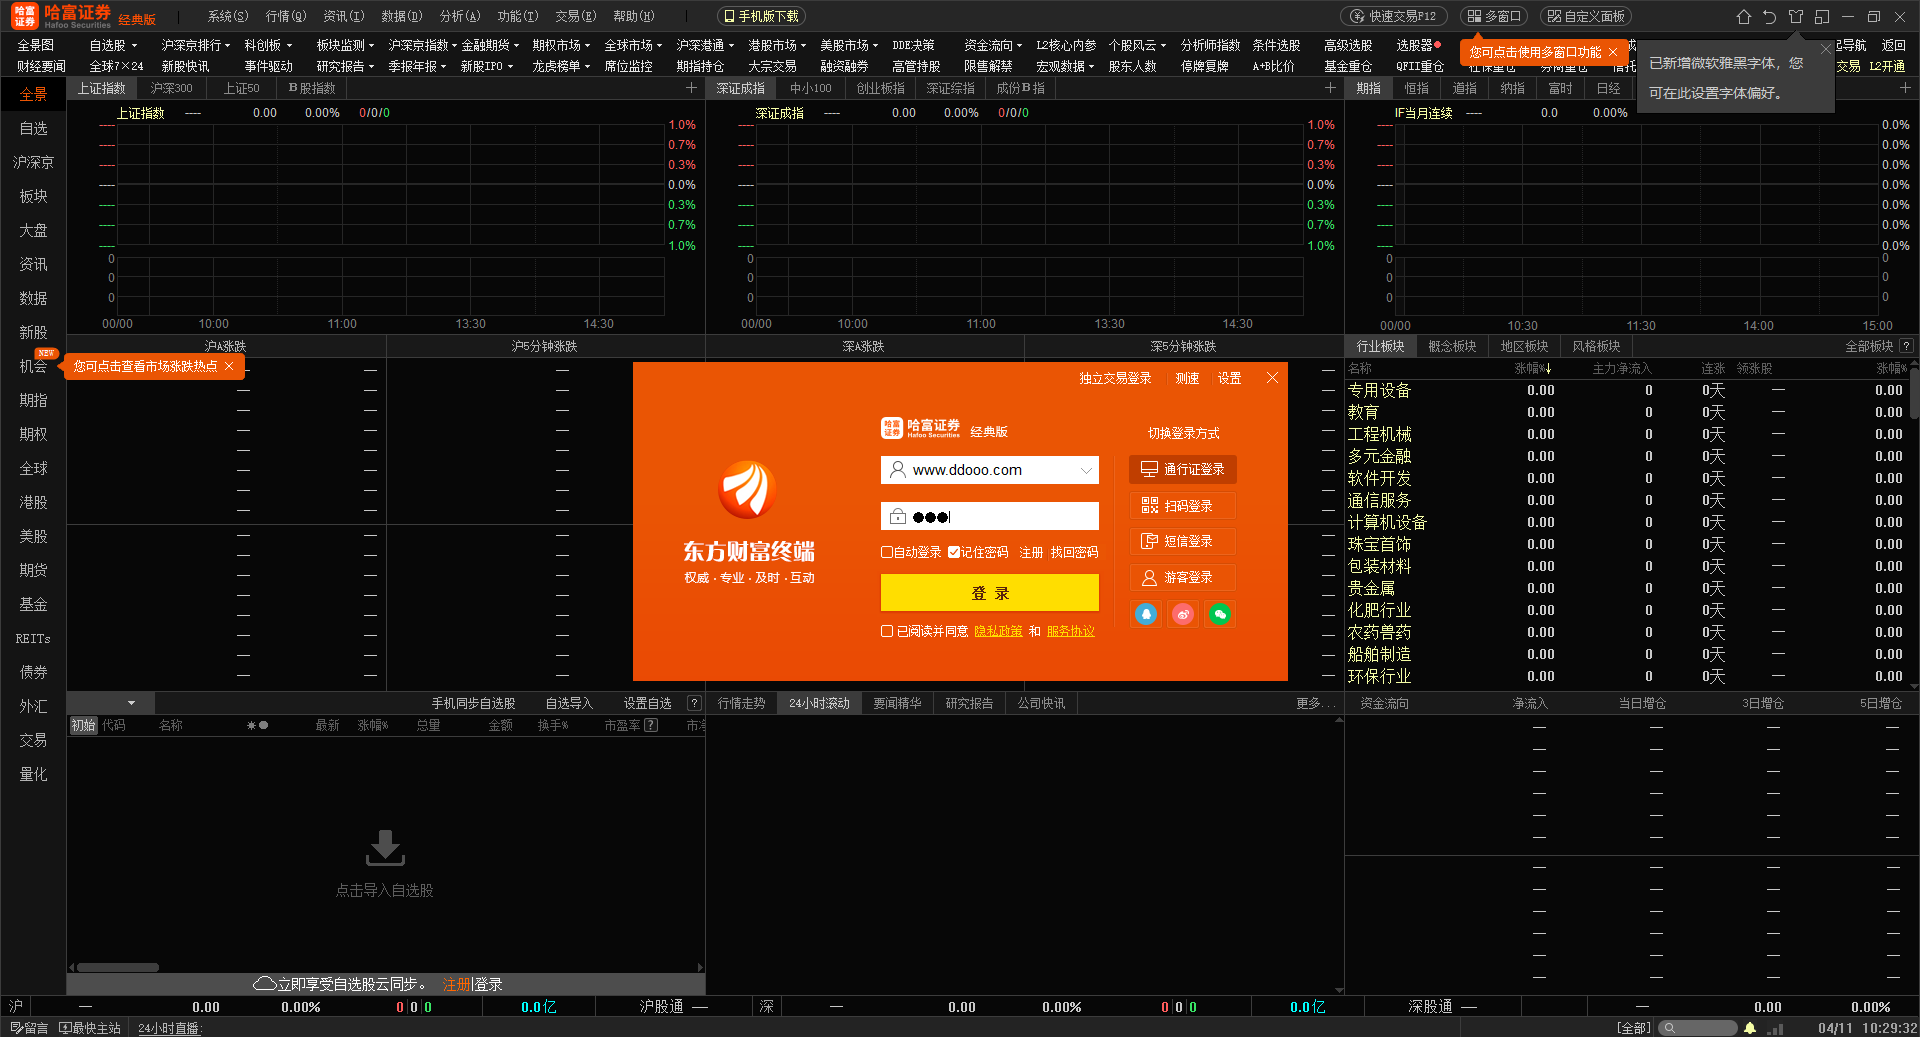Choose SMS login (短信登录)
Image resolution: width=1920 pixels, height=1037 pixels.
[1183, 542]
